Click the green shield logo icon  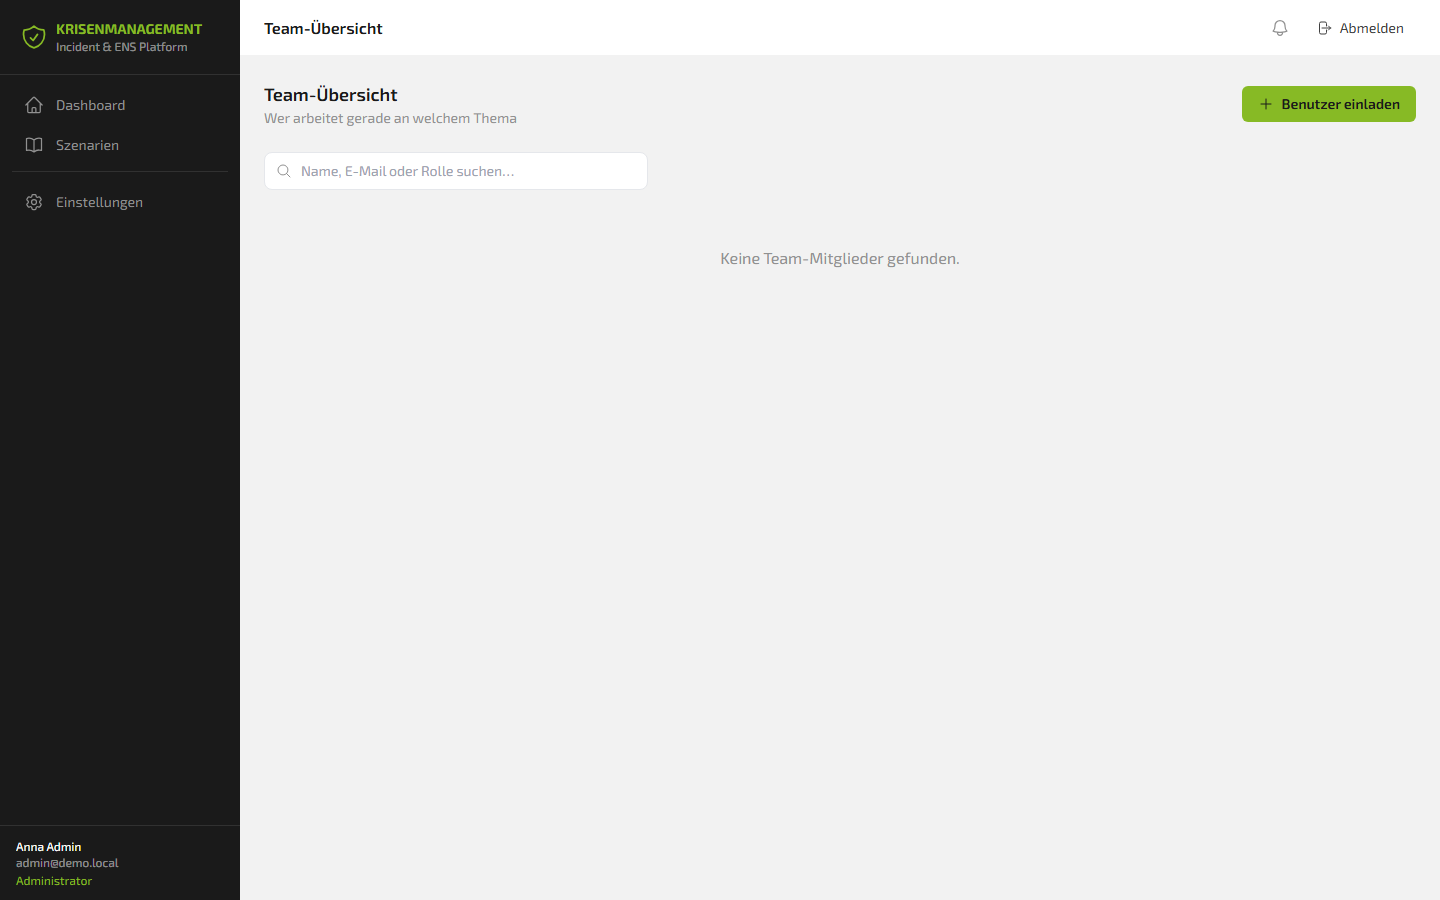click(x=34, y=38)
